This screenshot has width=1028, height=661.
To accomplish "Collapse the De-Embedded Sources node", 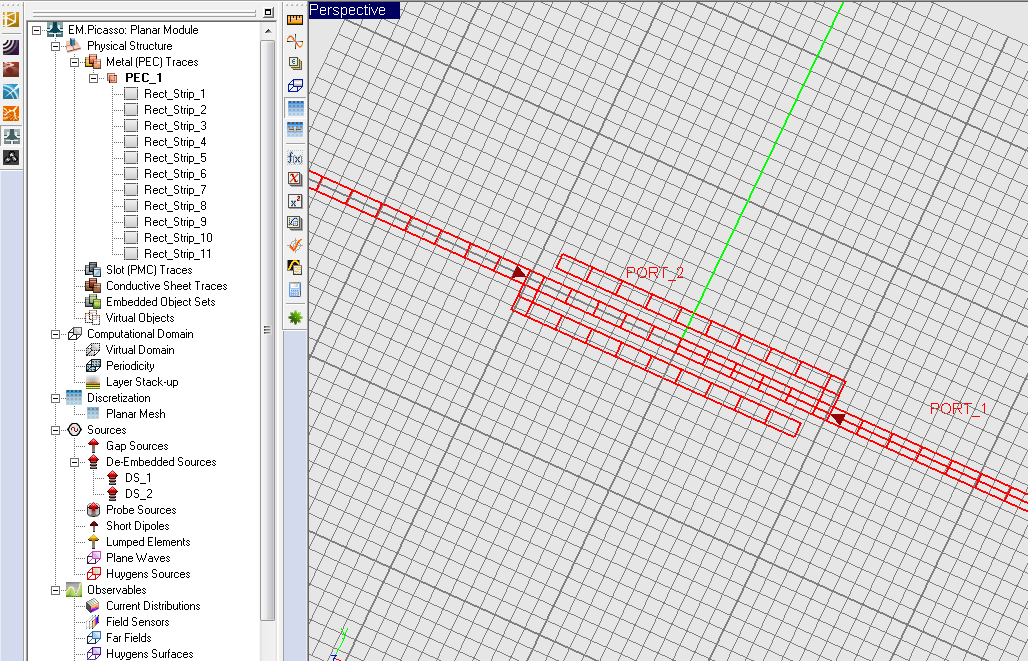I will (75, 462).
